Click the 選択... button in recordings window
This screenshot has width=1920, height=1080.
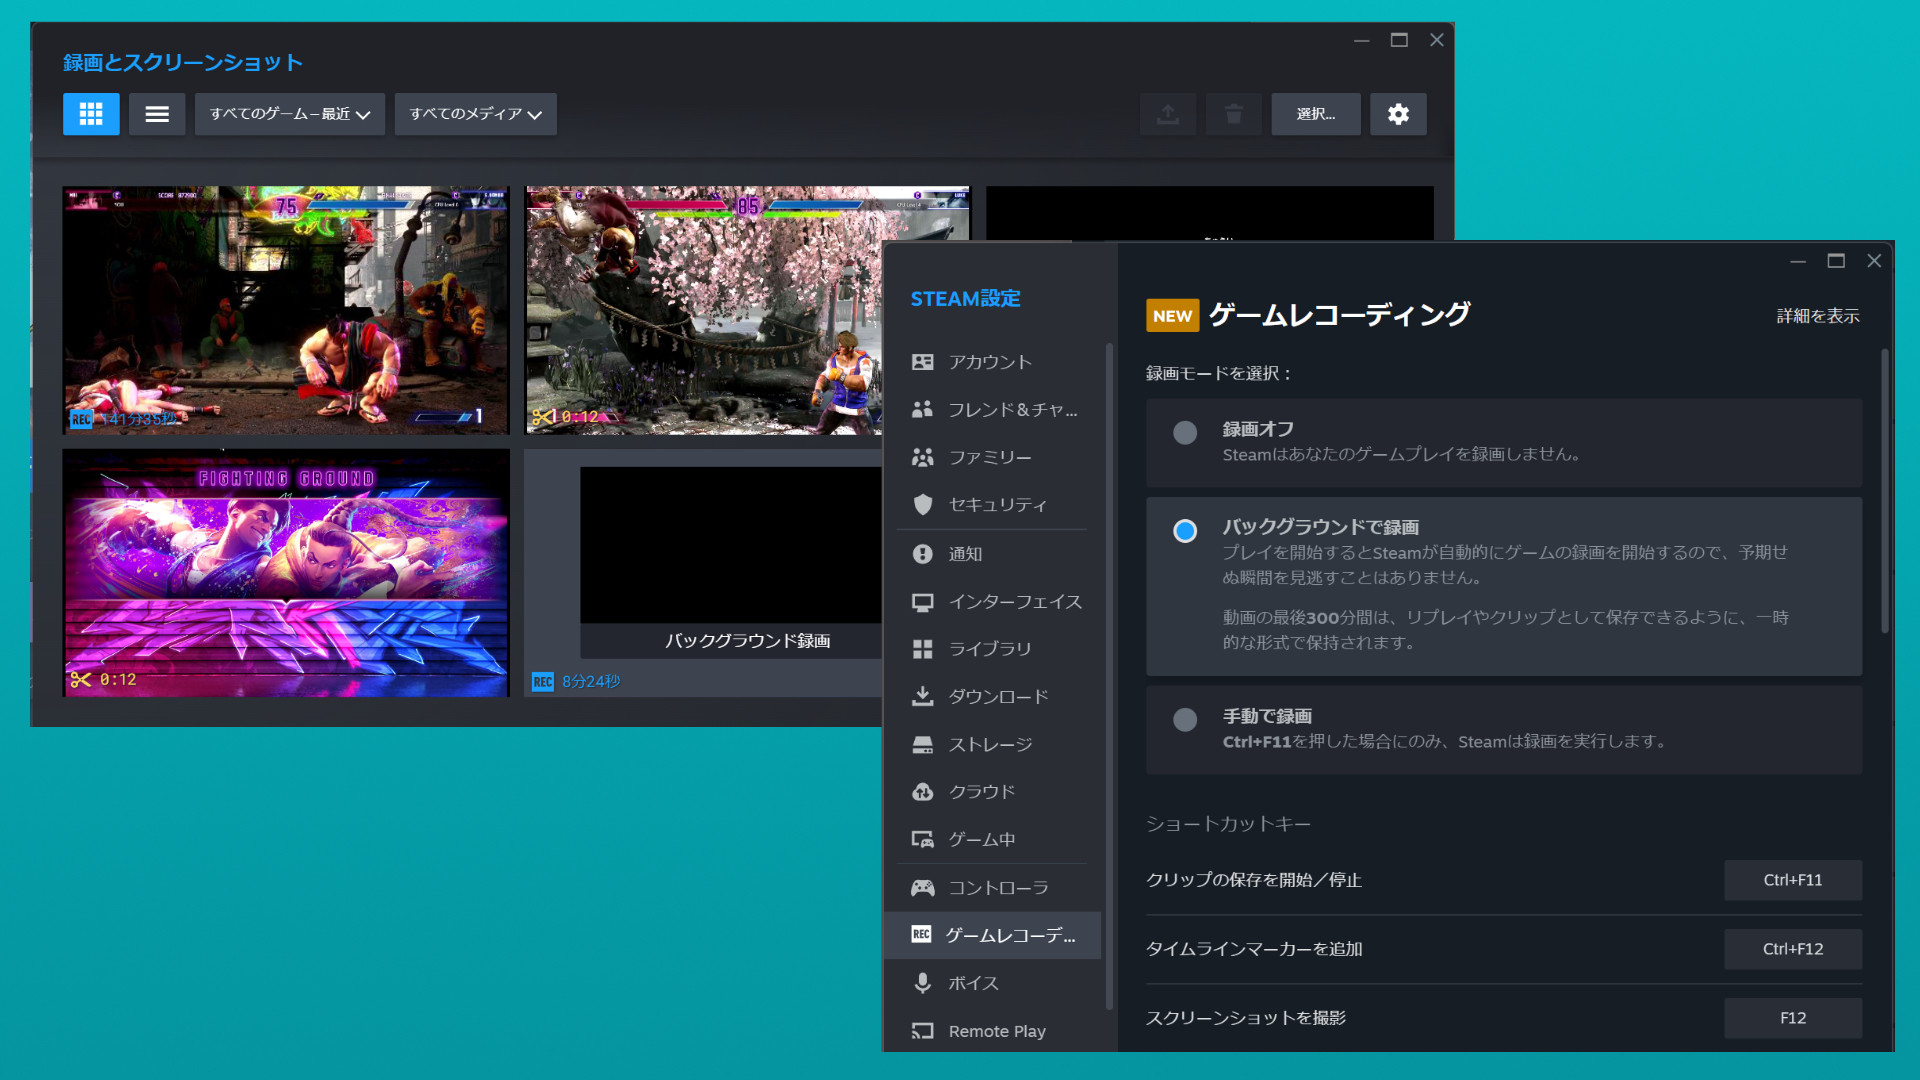tap(1316, 114)
